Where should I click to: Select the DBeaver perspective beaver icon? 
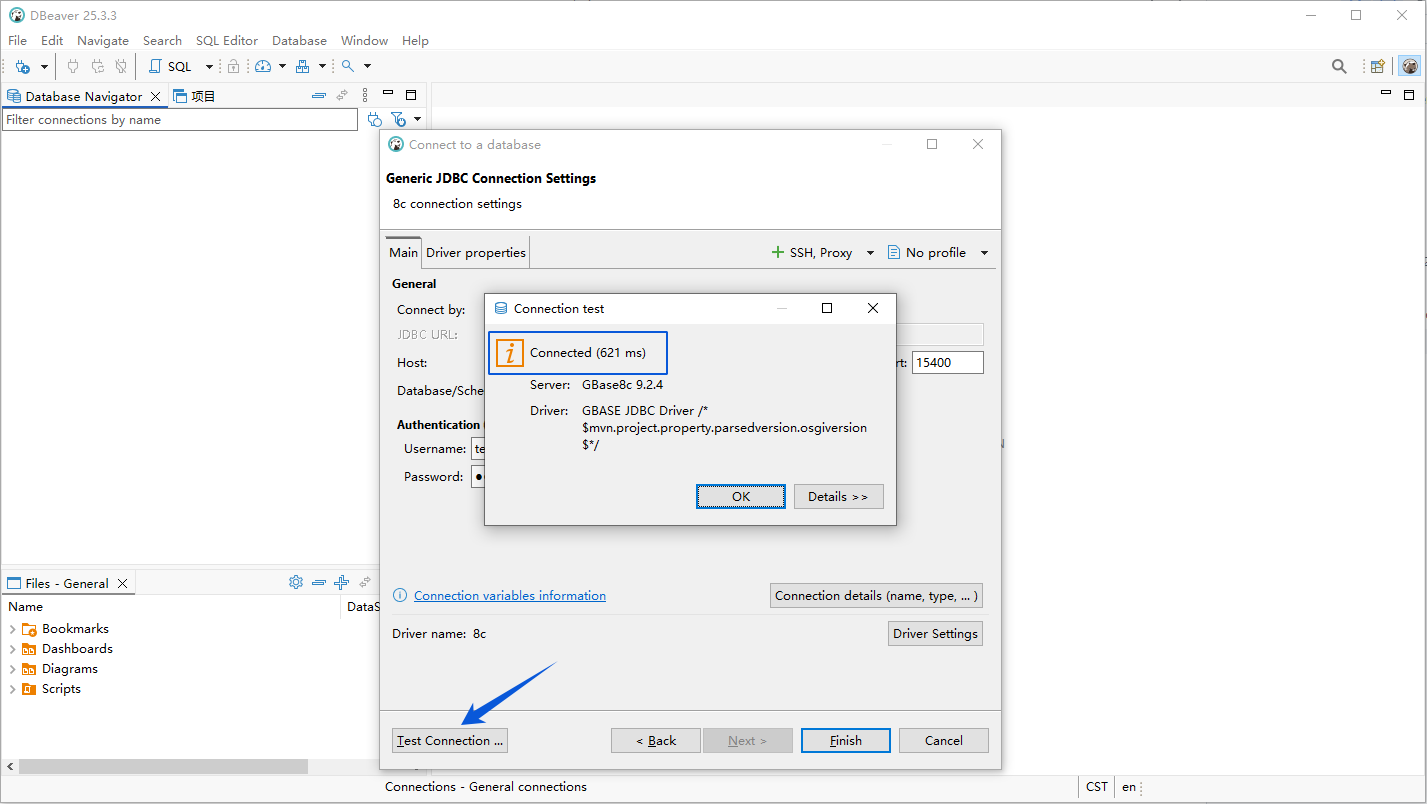(1410, 66)
